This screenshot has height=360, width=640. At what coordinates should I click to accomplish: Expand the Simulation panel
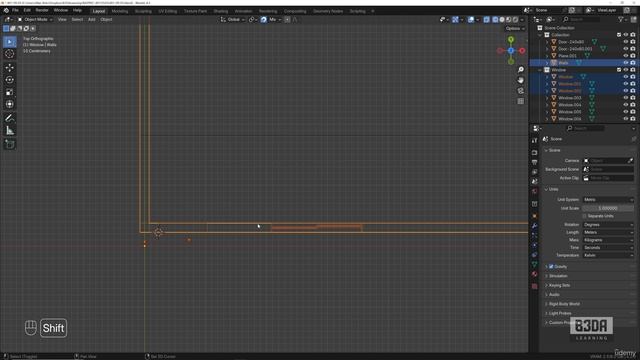click(558, 276)
